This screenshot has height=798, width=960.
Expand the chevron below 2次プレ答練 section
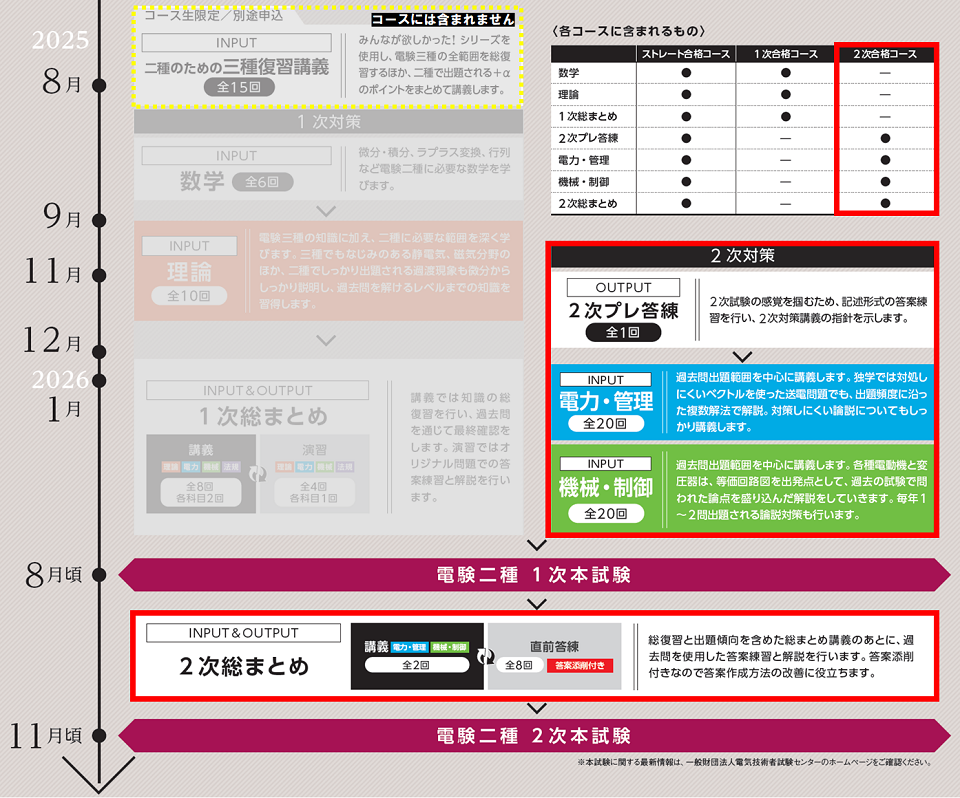741,355
